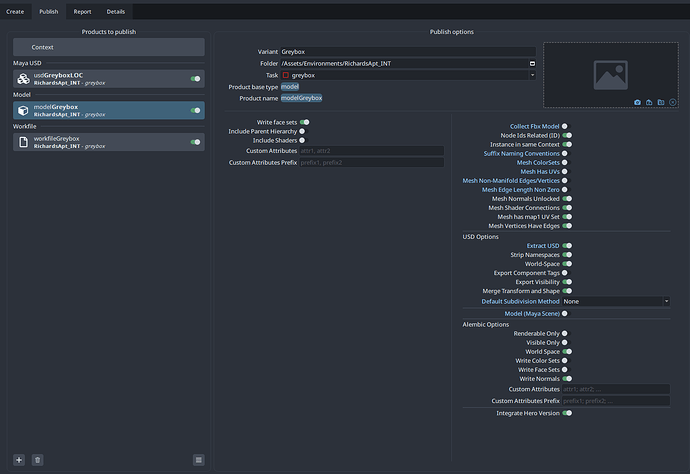Disable the modelGreybox product toggle

coord(195,110)
